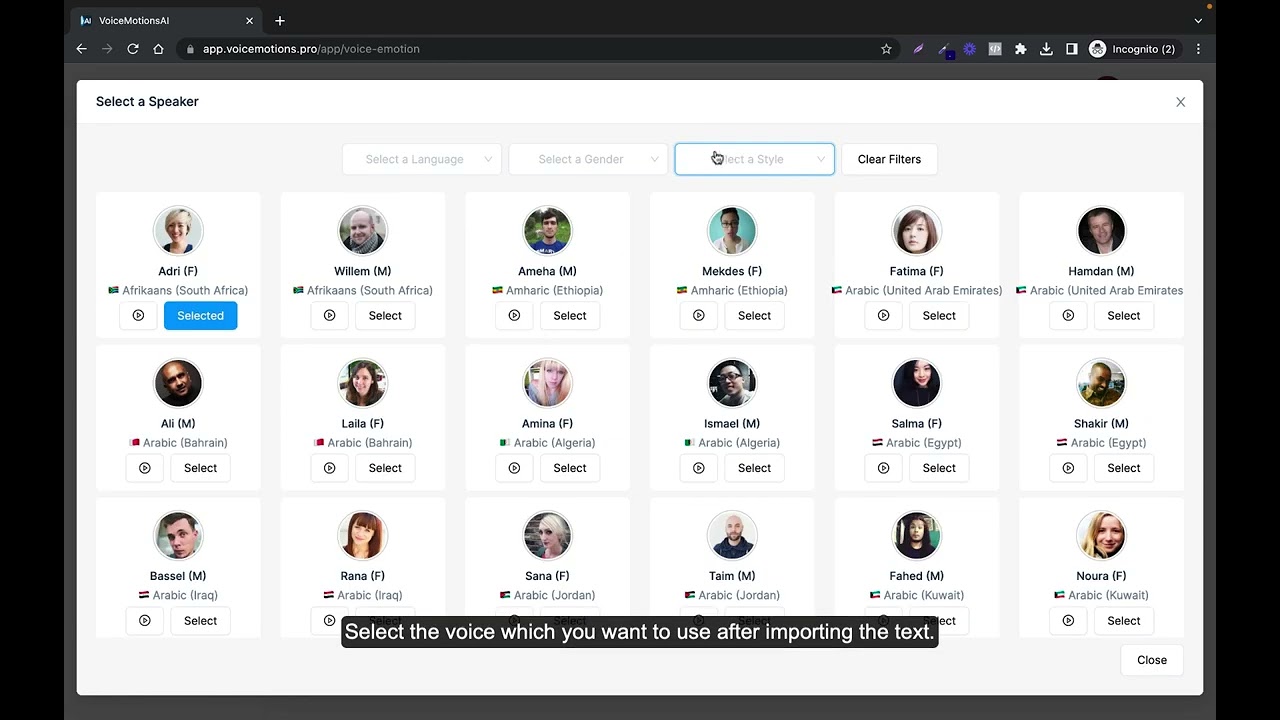Play voice preview for Noura

pyautogui.click(x=1068, y=621)
